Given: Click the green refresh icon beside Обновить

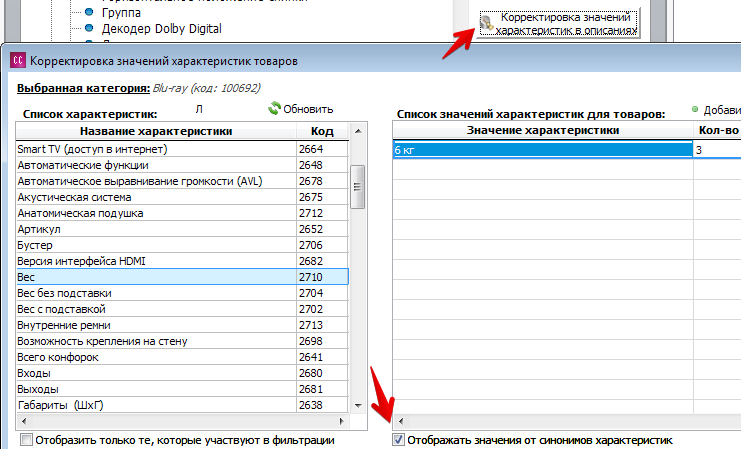Looking at the screenshot, I should click(x=274, y=108).
